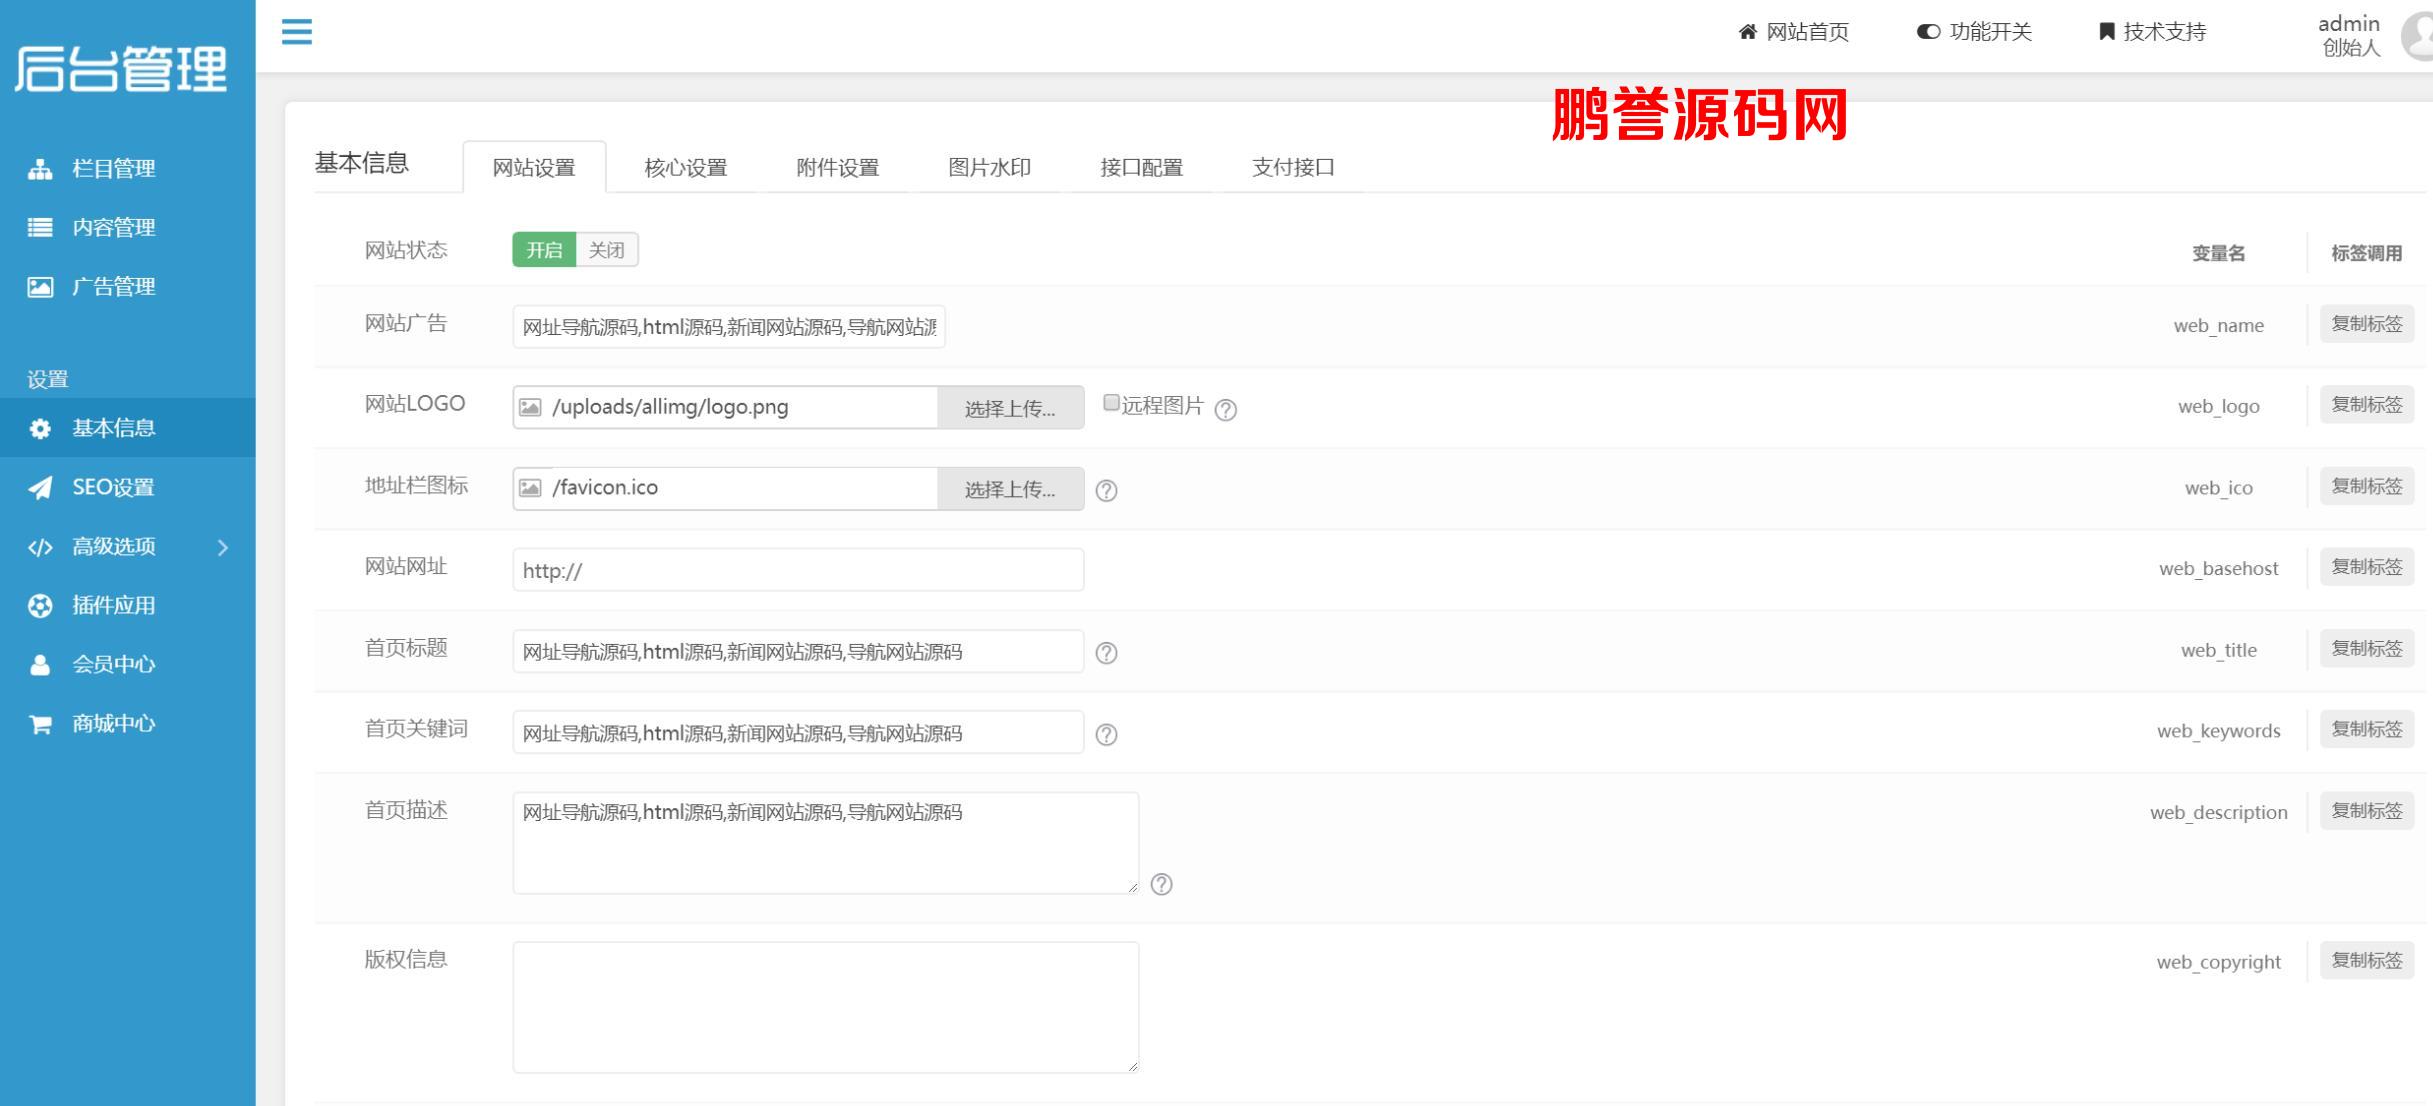Focus the 网站网址 http:// field

click(798, 570)
